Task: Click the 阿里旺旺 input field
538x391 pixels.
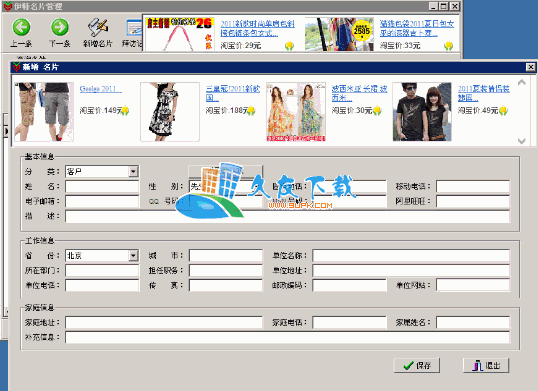Action: click(473, 201)
